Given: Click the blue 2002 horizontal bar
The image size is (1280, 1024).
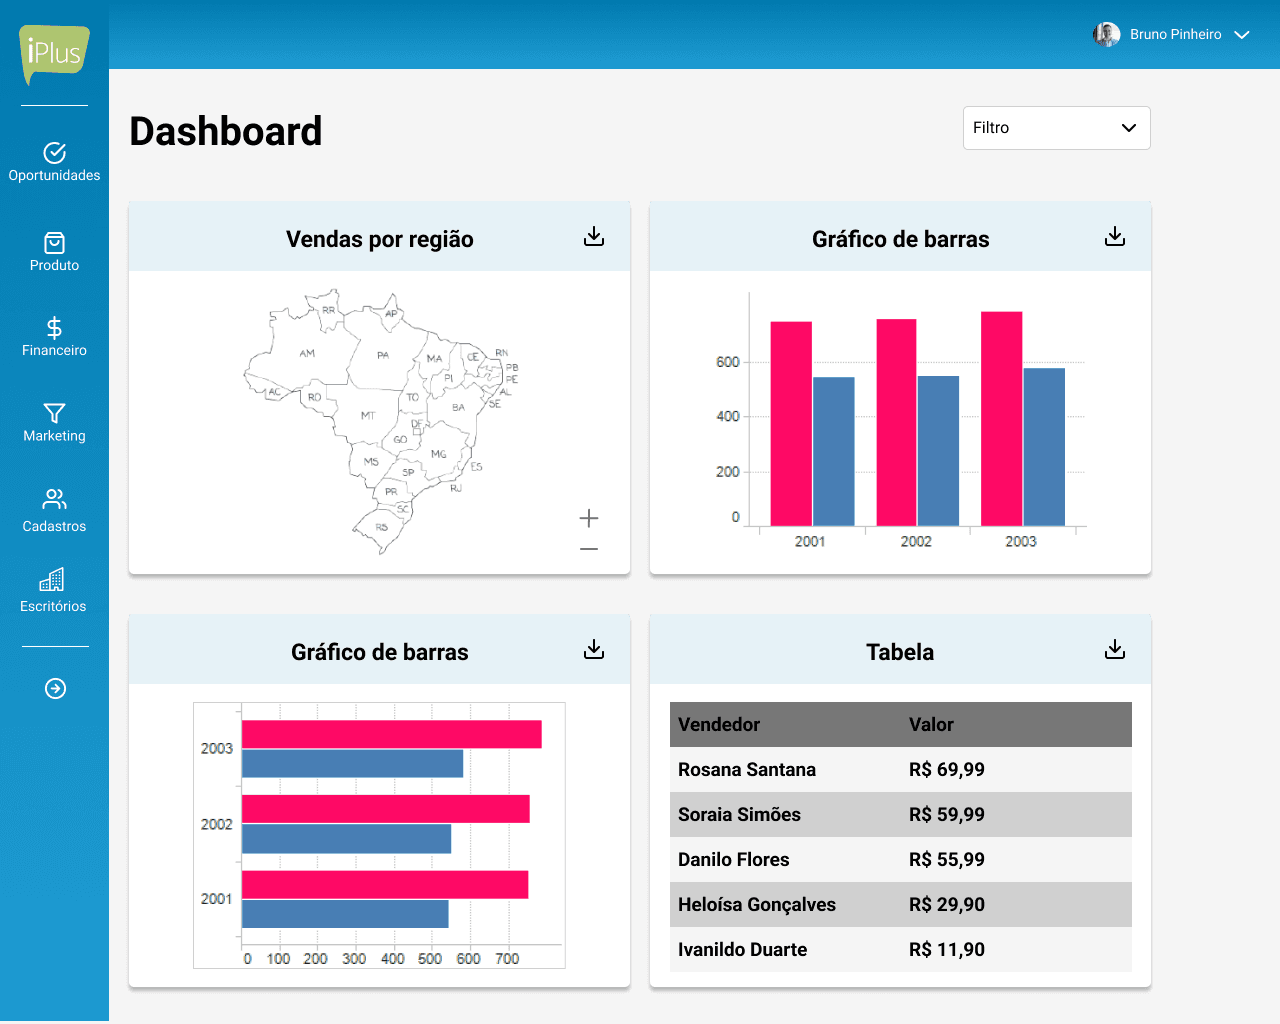Looking at the screenshot, I should 347,839.
